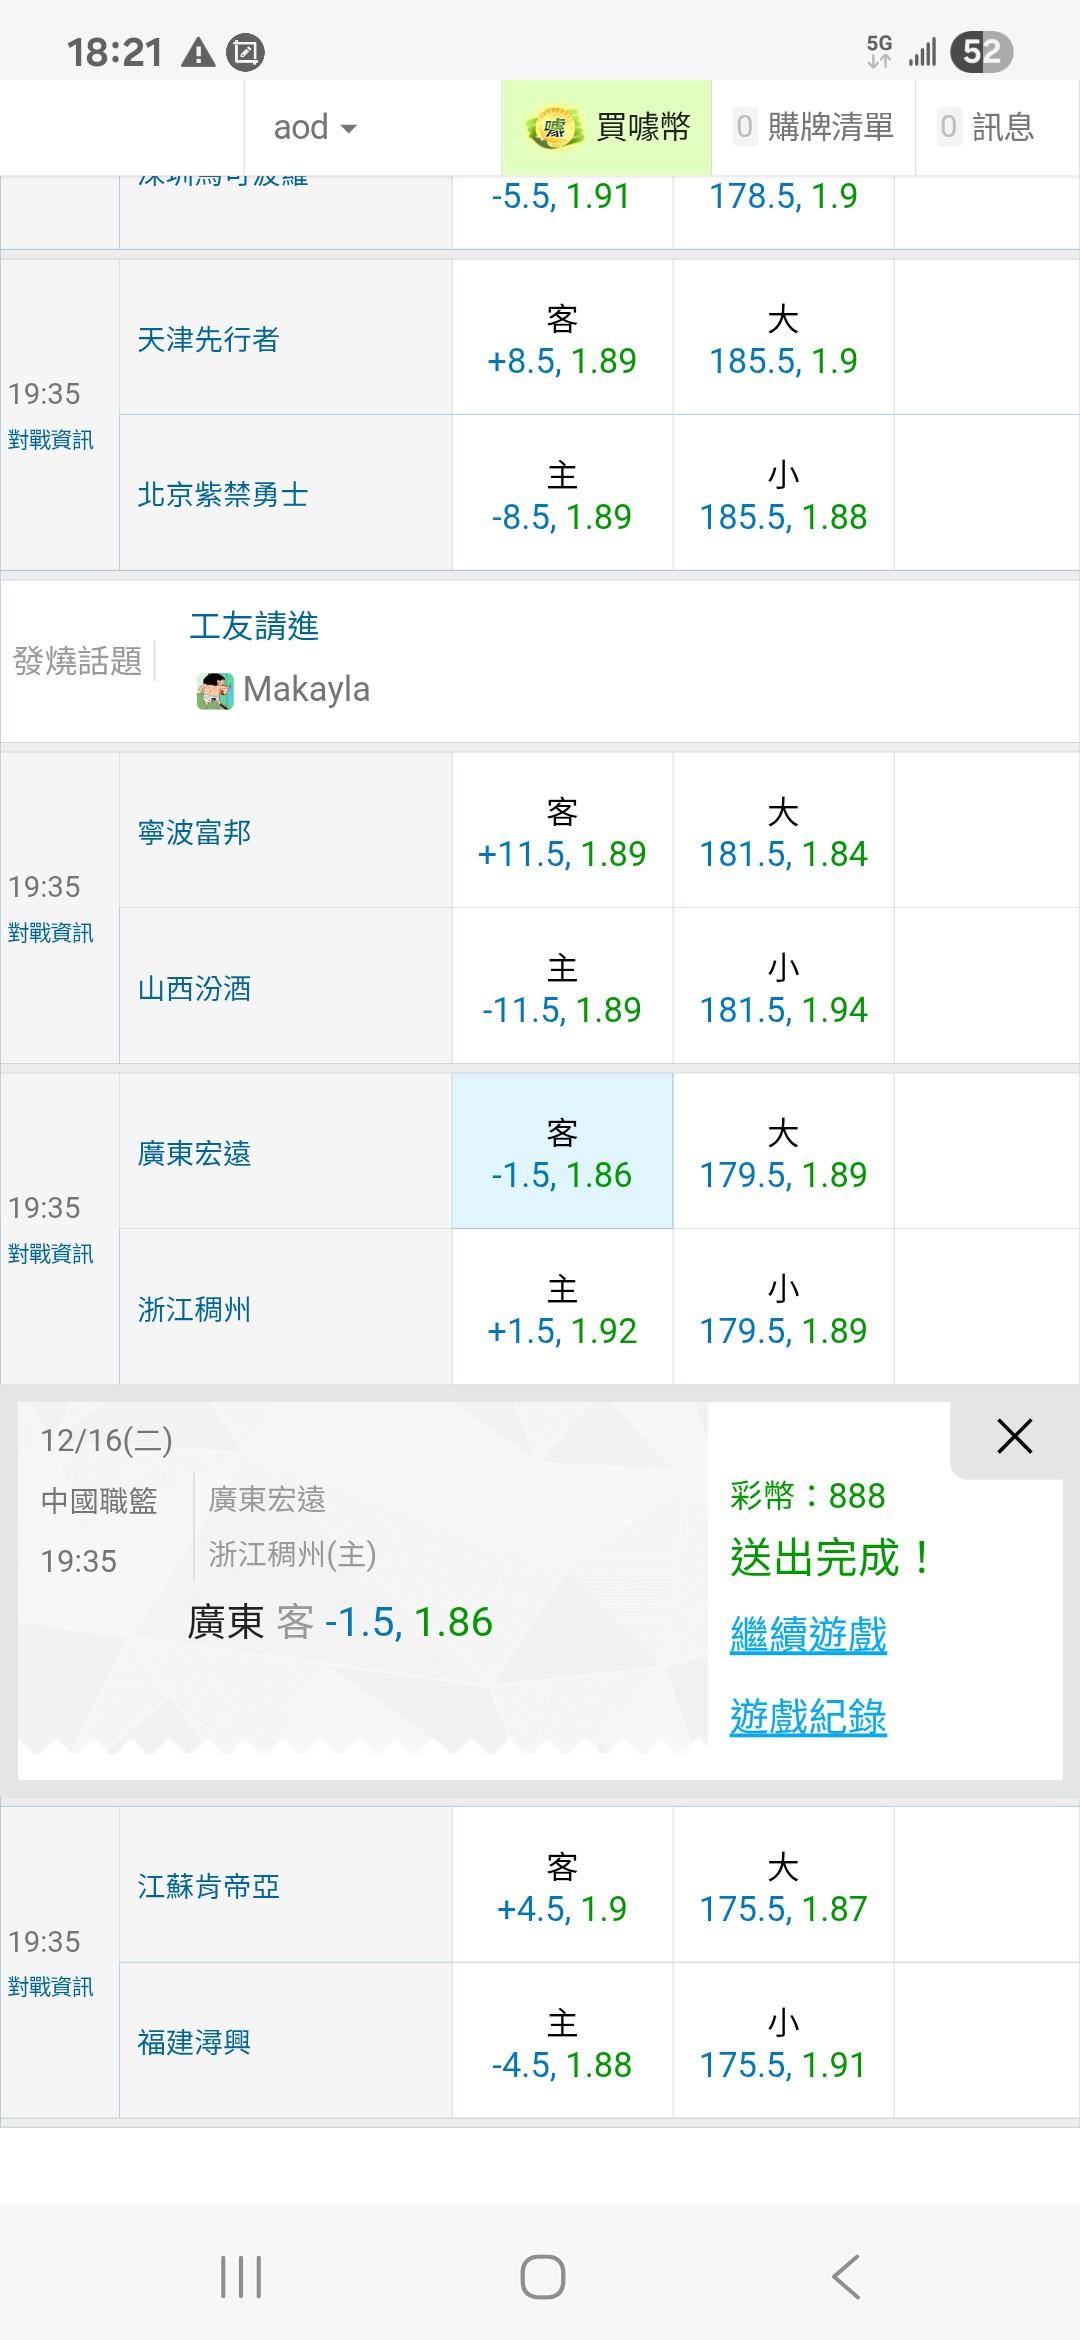This screenshot has height=2340, width=1080.
Task: Open 對戰資訊 for the 江蘇肯帝亞 match
Action: (50, 1987)
